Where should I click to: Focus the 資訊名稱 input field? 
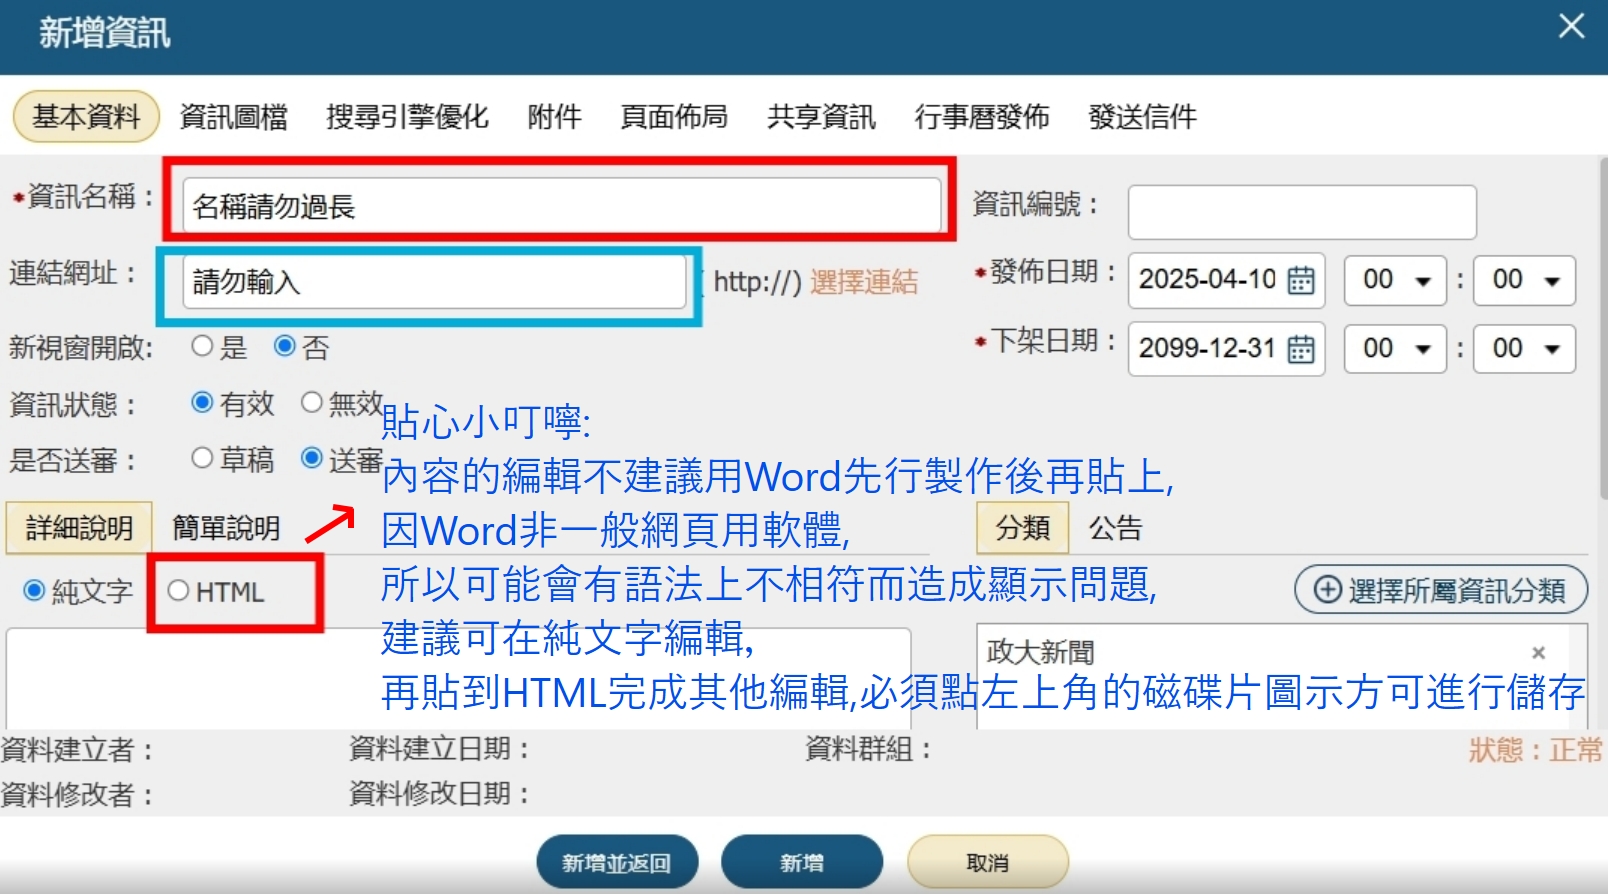(562, 206)
